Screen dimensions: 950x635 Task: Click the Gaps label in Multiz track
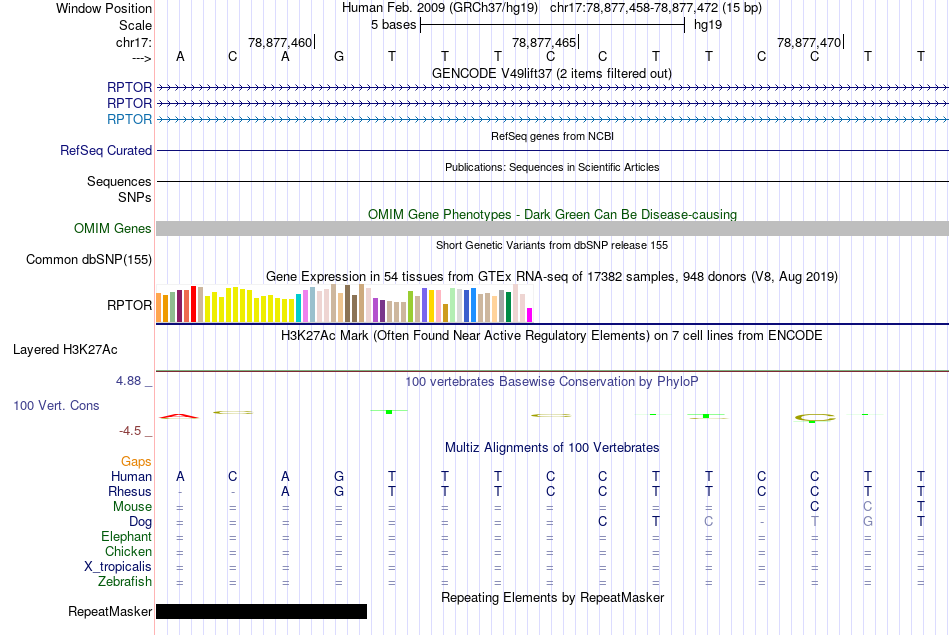pos(136,462)
